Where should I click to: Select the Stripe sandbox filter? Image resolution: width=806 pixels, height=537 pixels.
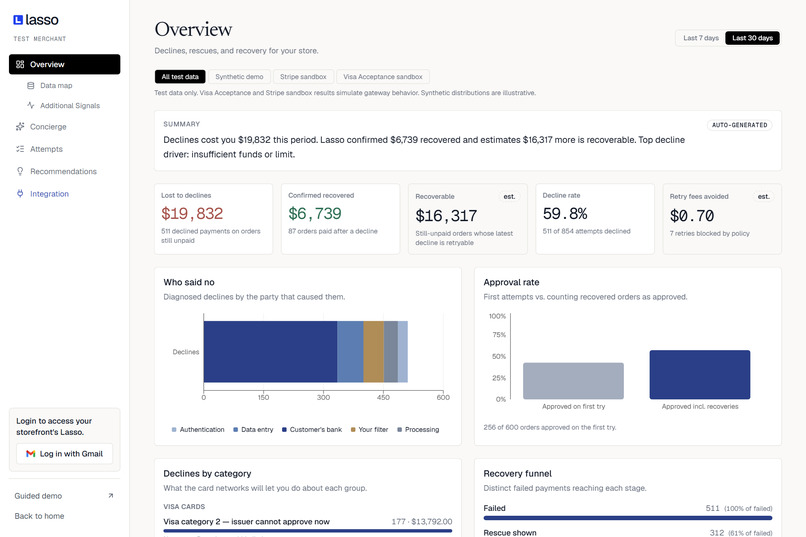coord(303,77)
